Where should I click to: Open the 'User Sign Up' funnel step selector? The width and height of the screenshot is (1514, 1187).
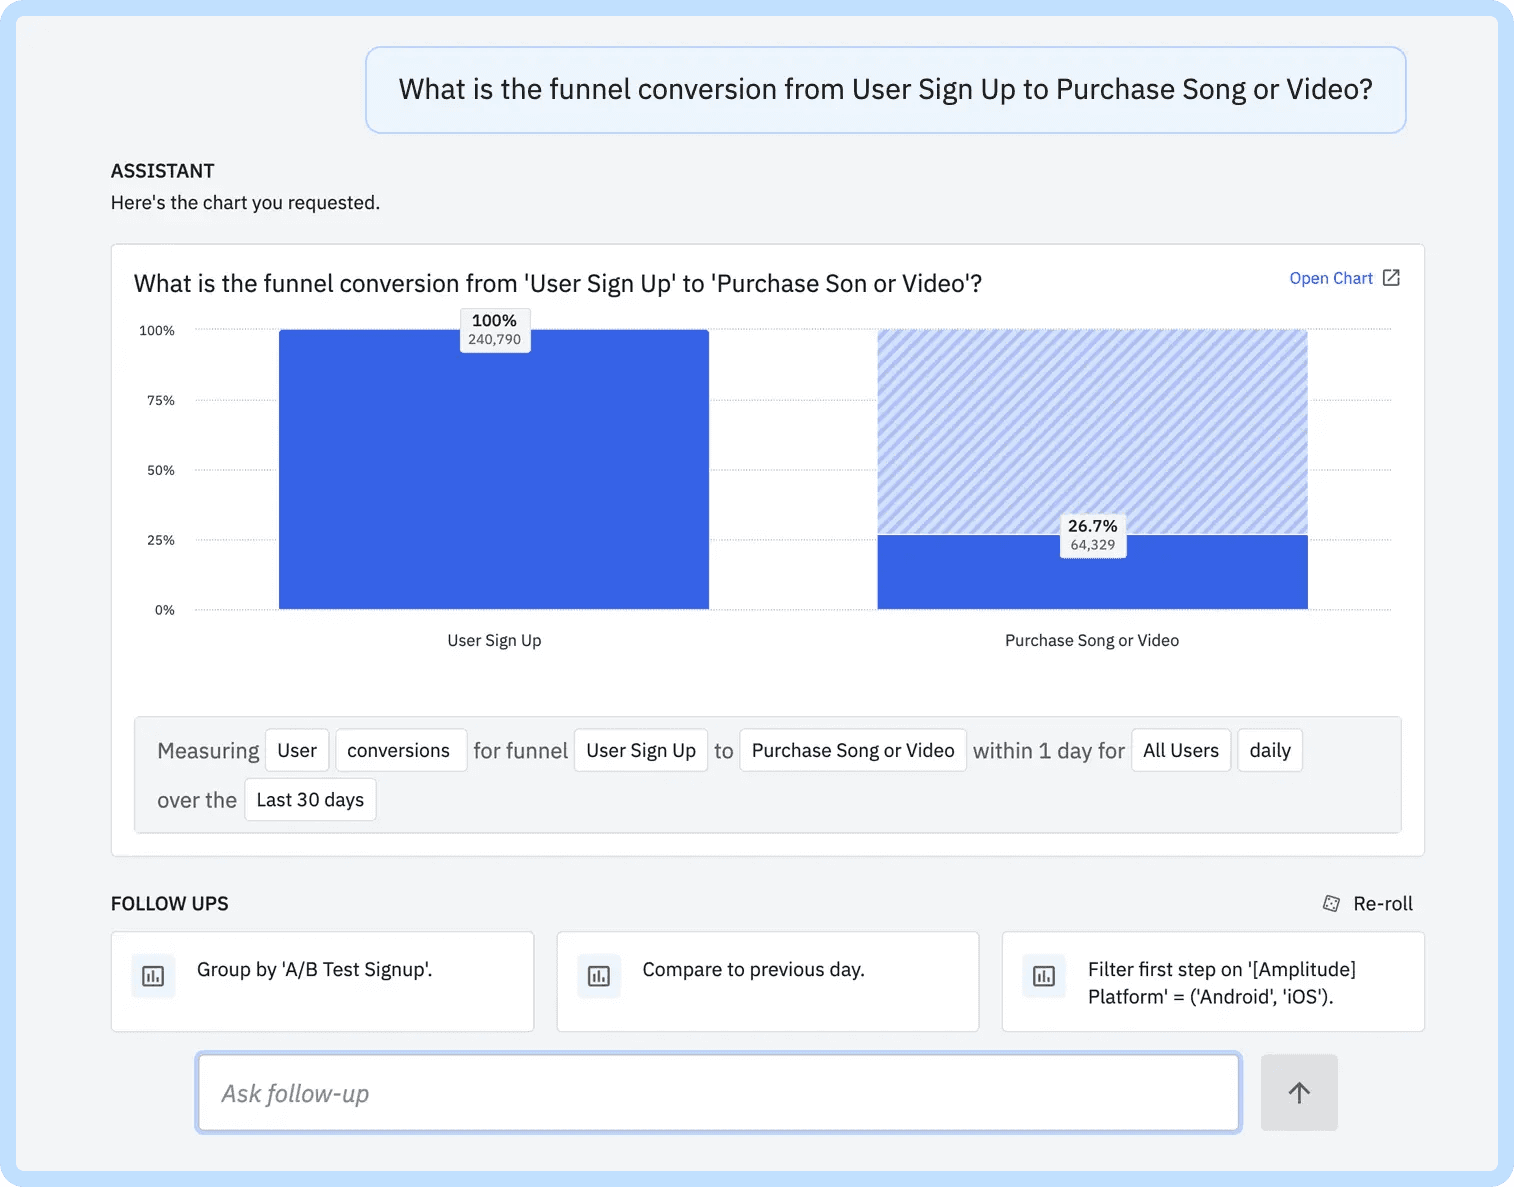(641, 750)
